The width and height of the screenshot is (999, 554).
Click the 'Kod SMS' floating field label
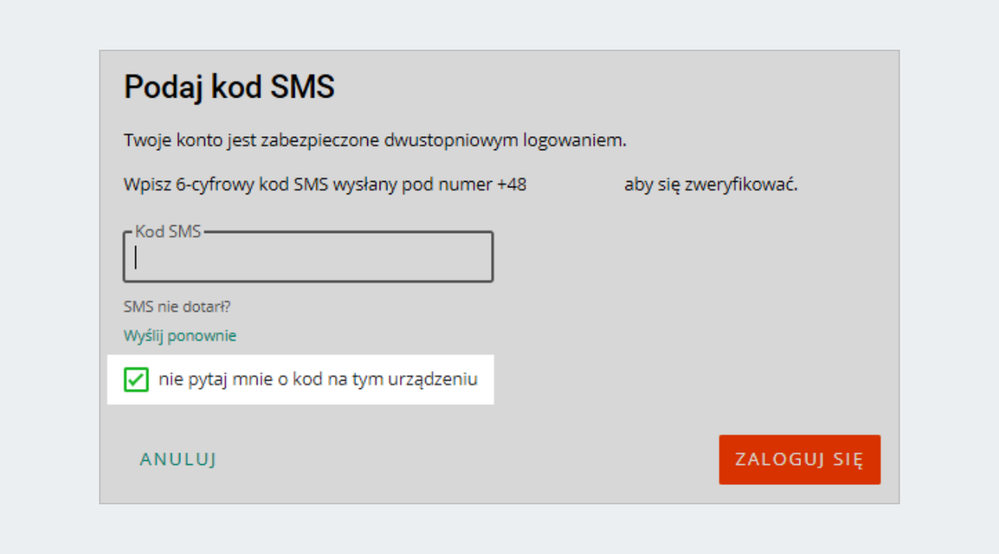click(168, 231)
